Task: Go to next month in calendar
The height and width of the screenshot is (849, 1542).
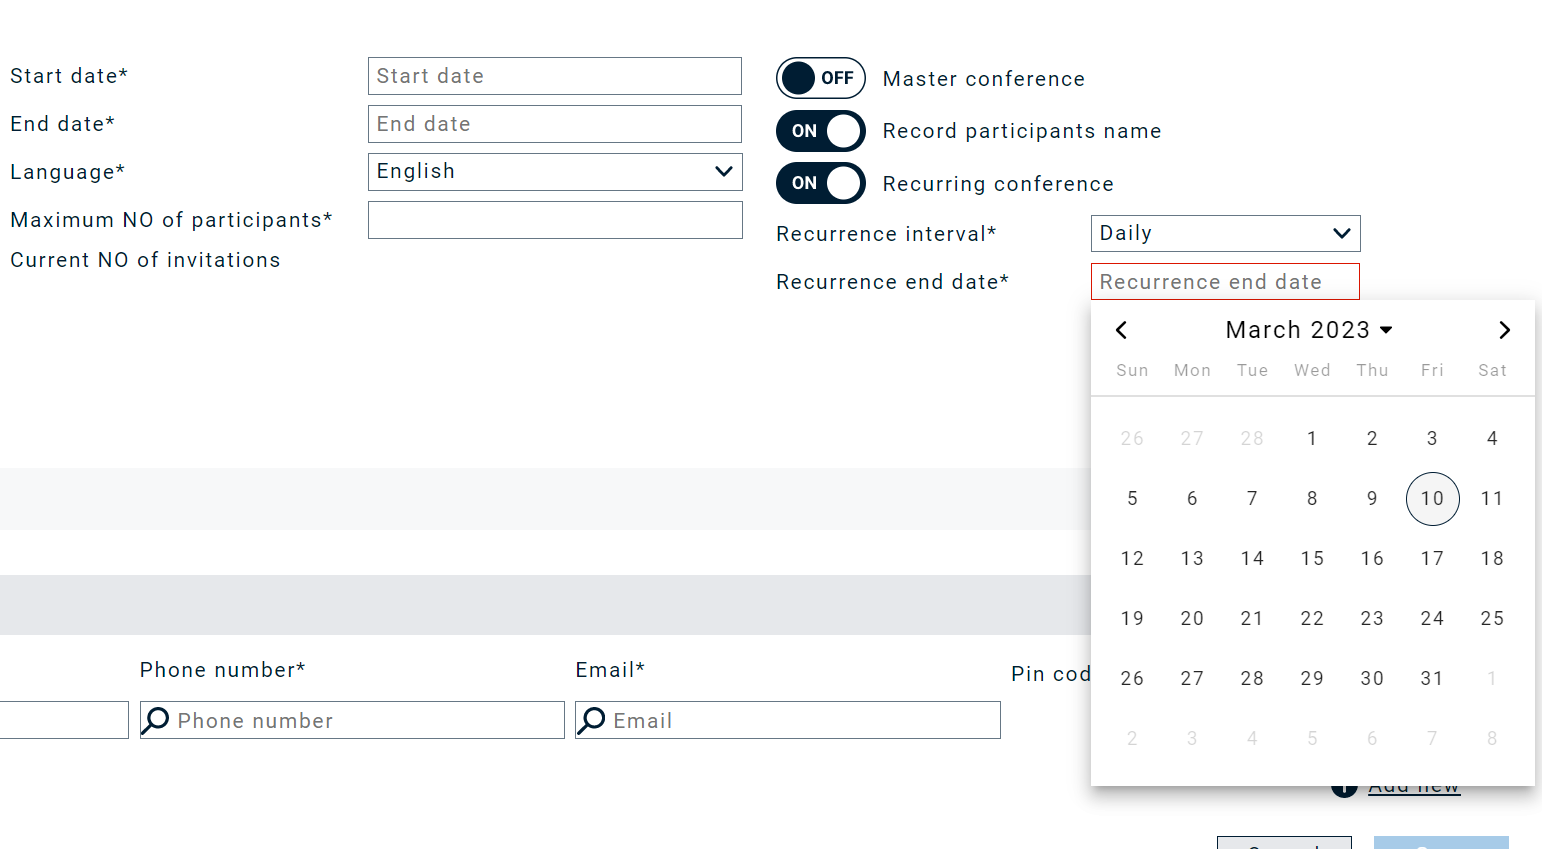Action: click(x=1504, y=330)
